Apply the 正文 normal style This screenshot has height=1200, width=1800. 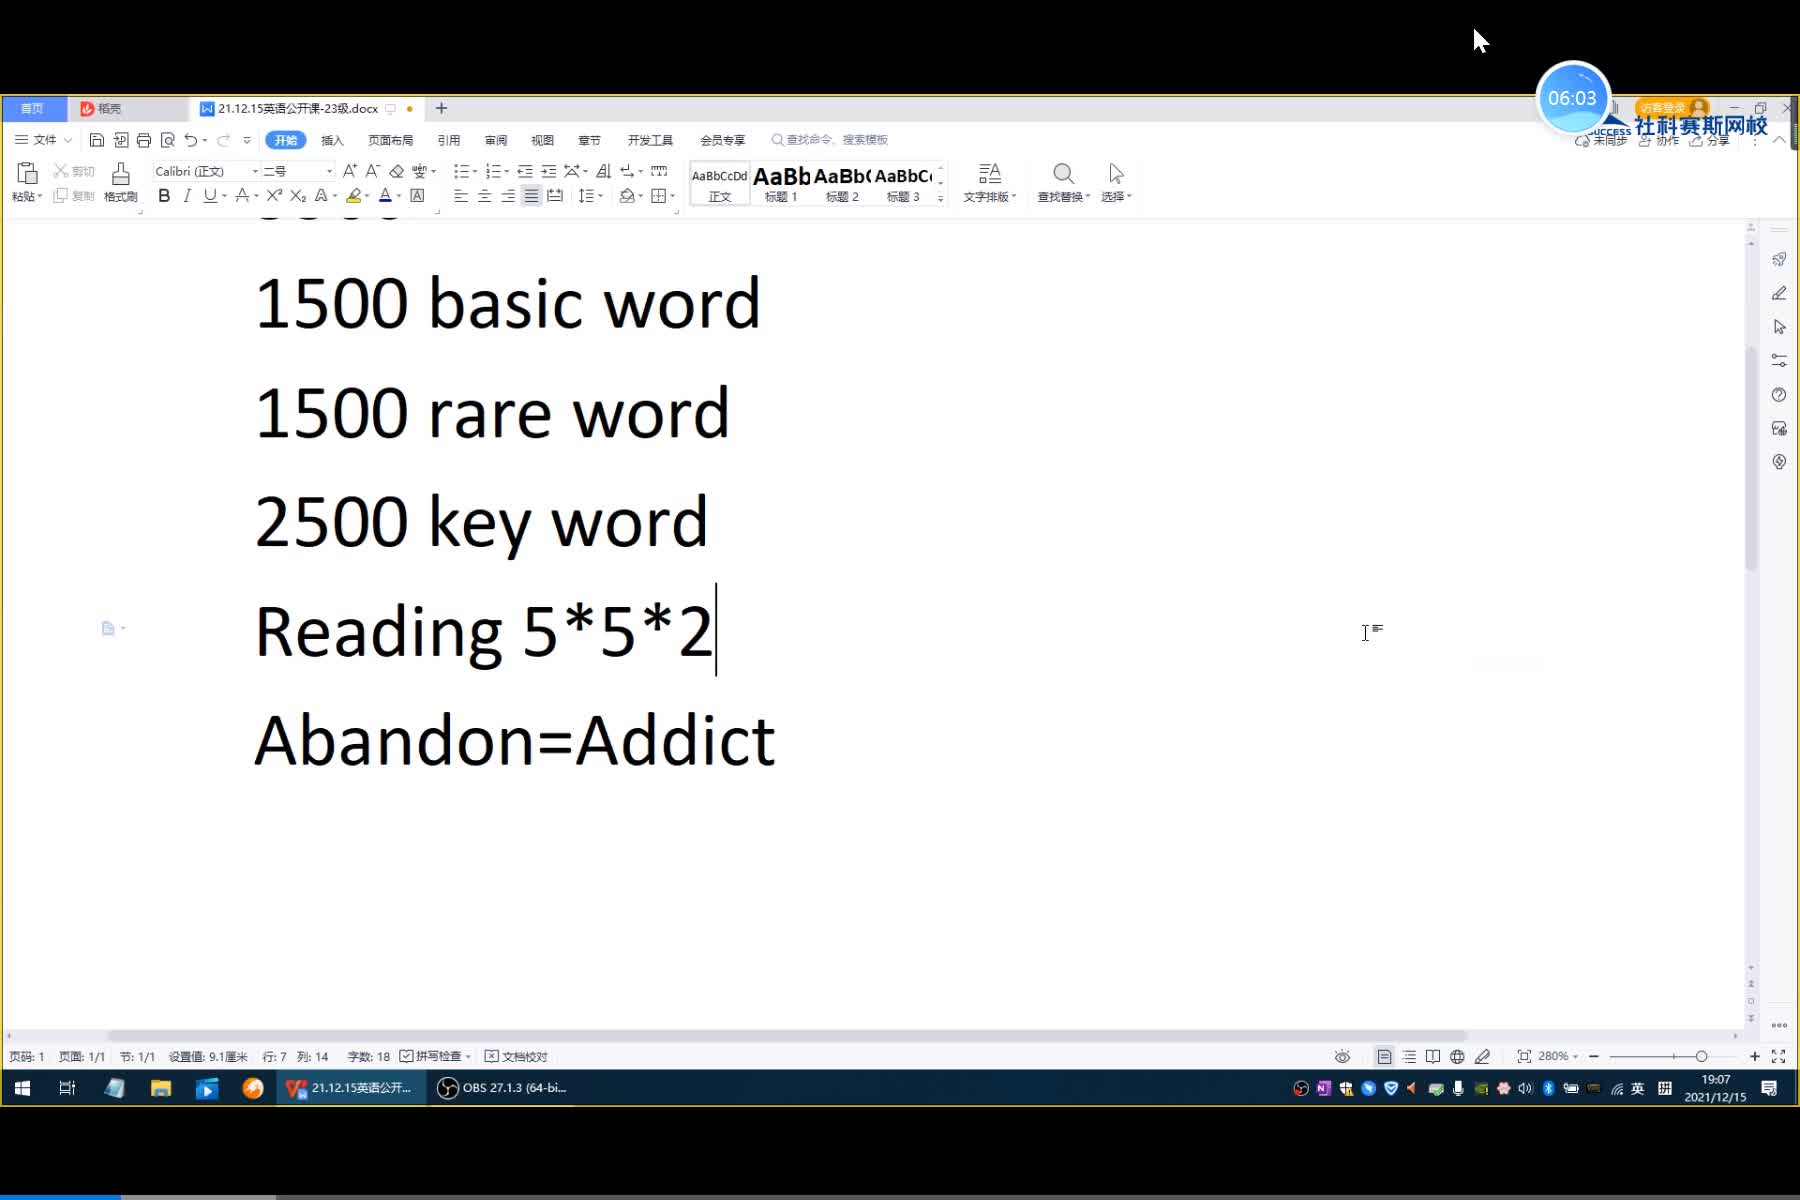(720, 184)
